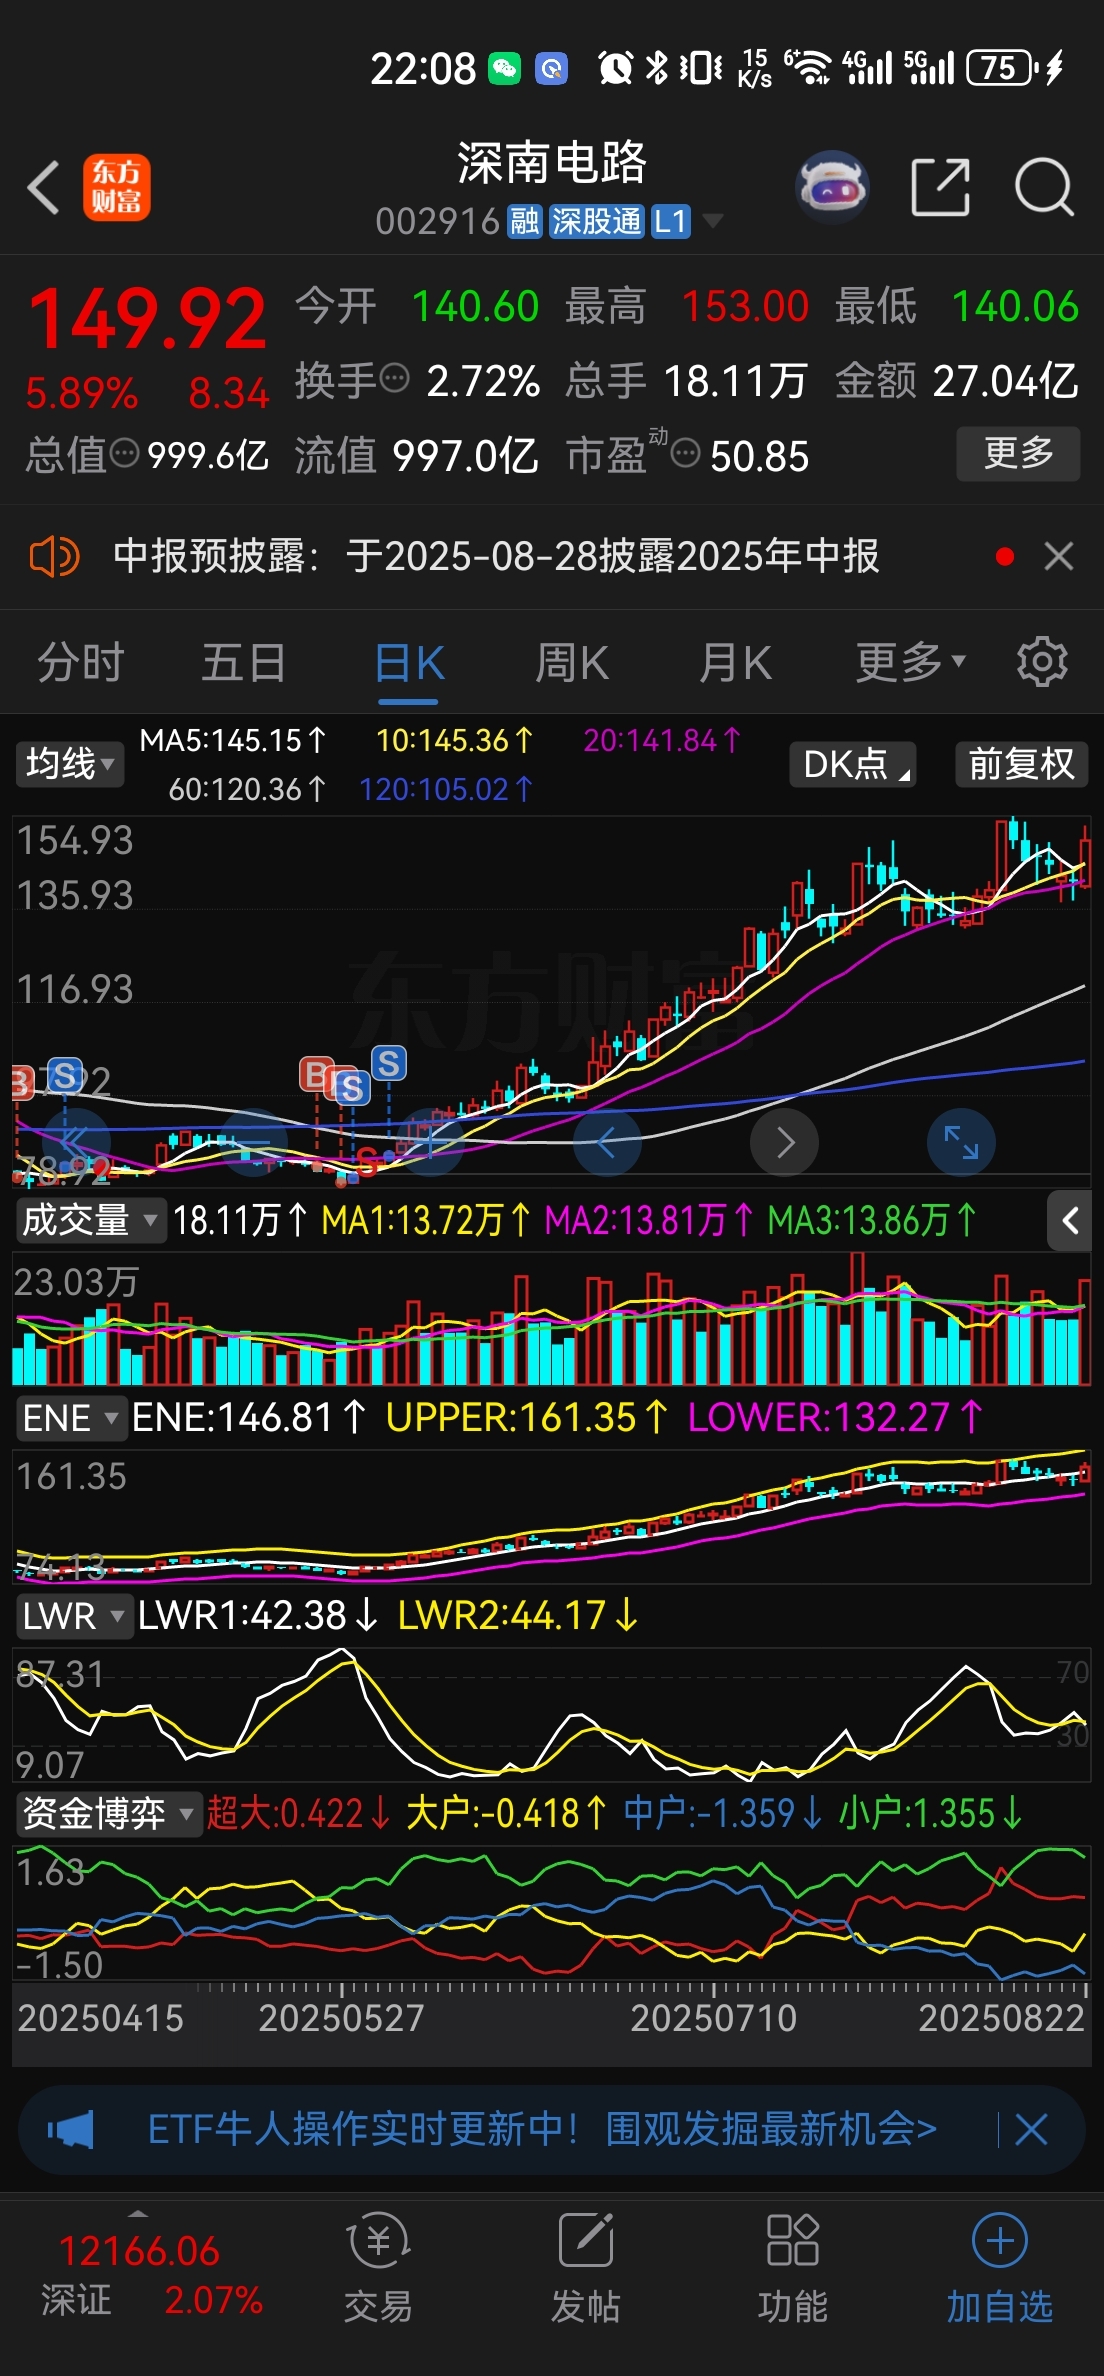The width and height of the screenshot is (1104, 2376).
Task: Tap the UPPER:161.35 value
Action: coord(527,1418)
